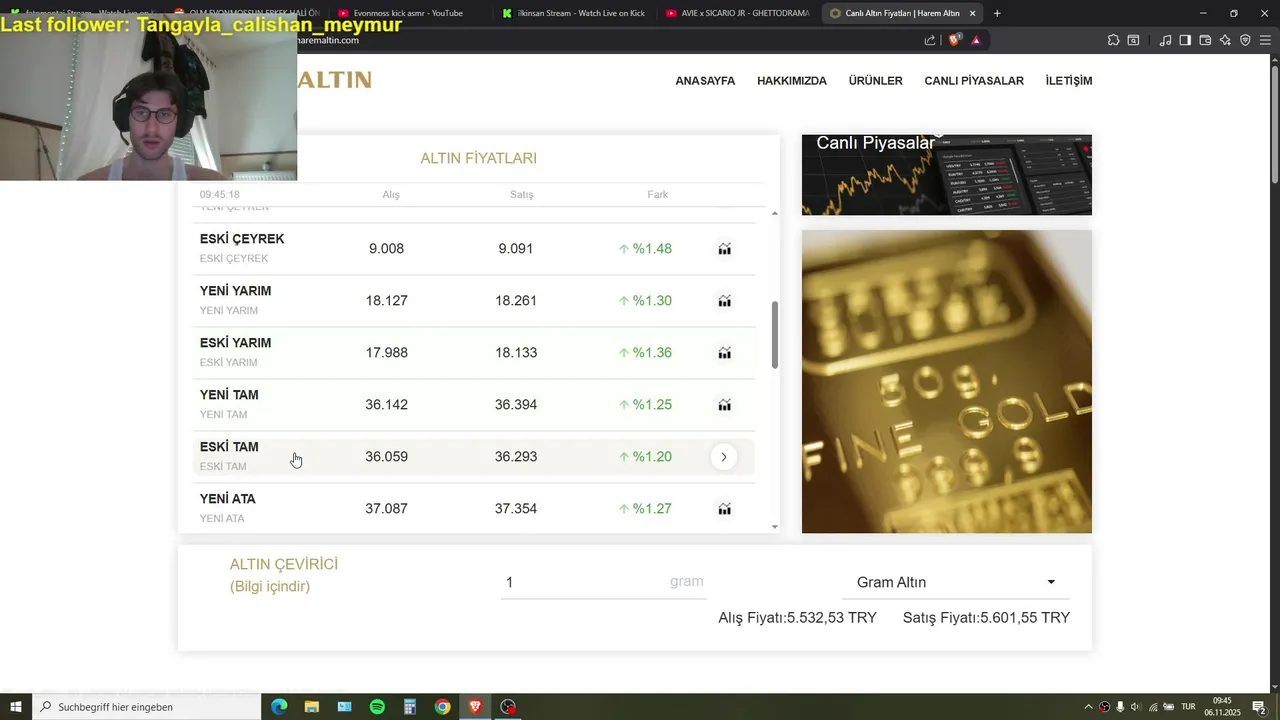
Task: Open Brave Leo AI sparkle icon
Action: 1225,40
